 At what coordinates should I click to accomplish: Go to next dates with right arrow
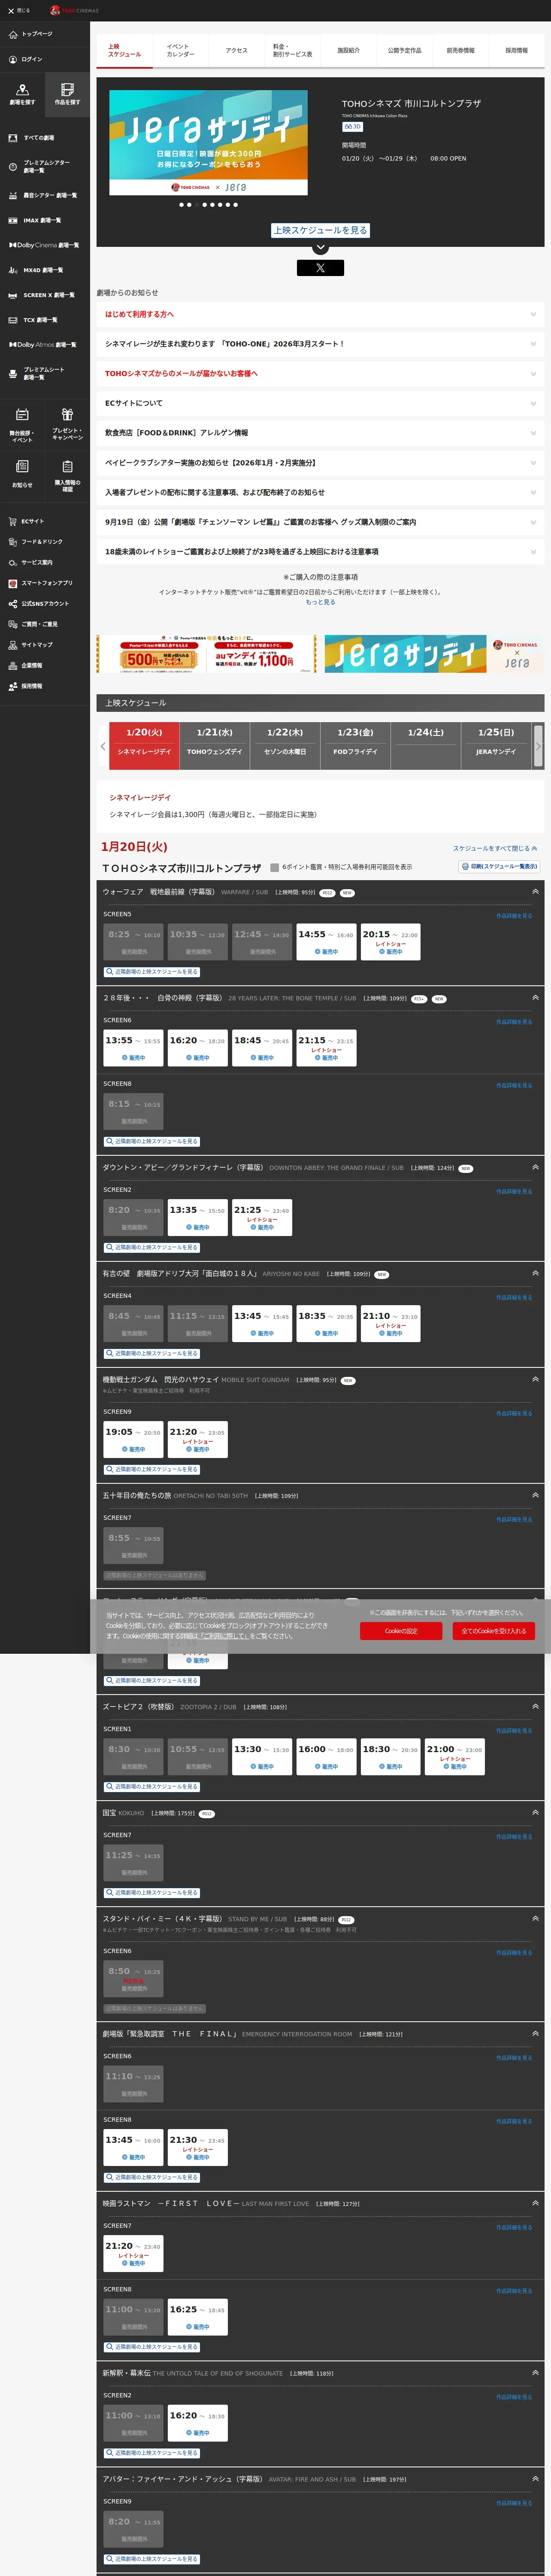tap(538, 746)
